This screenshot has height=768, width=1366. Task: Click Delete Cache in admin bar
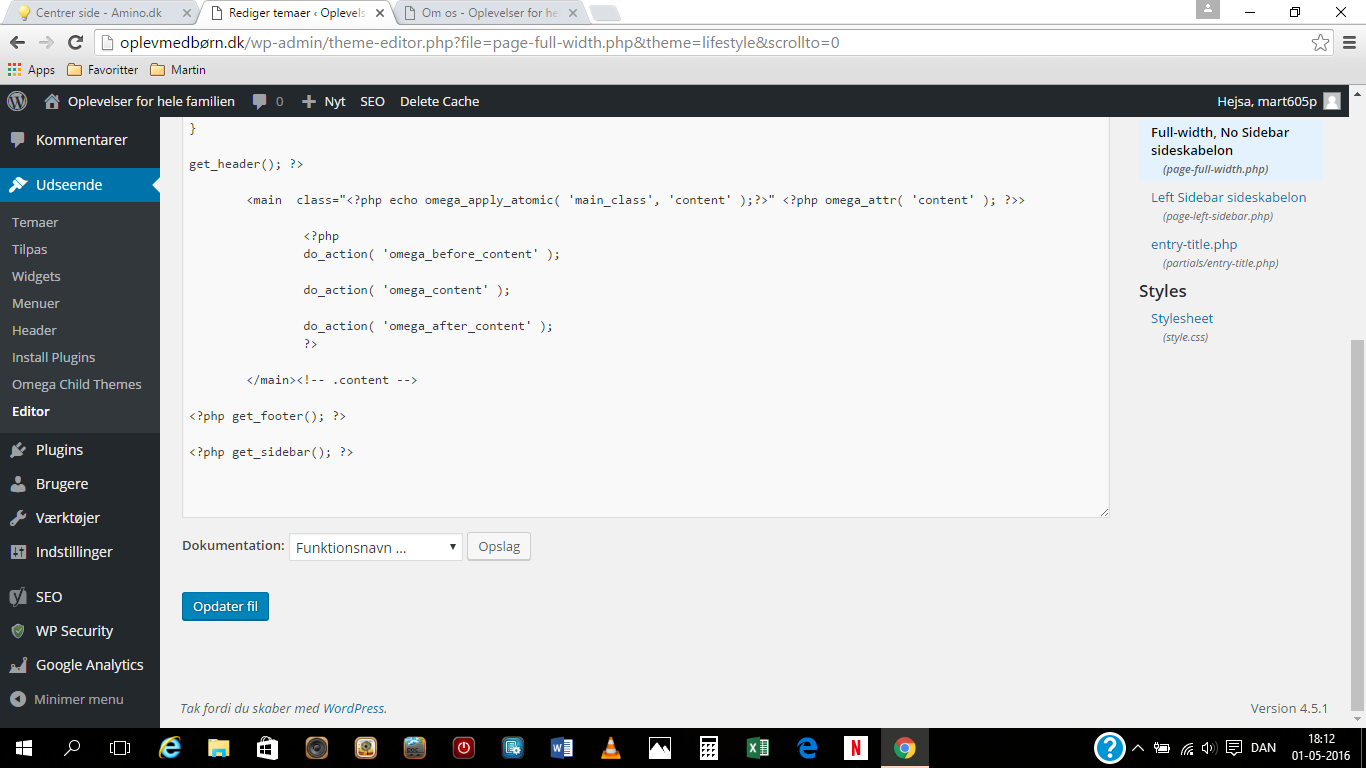(x=439, y=101)
